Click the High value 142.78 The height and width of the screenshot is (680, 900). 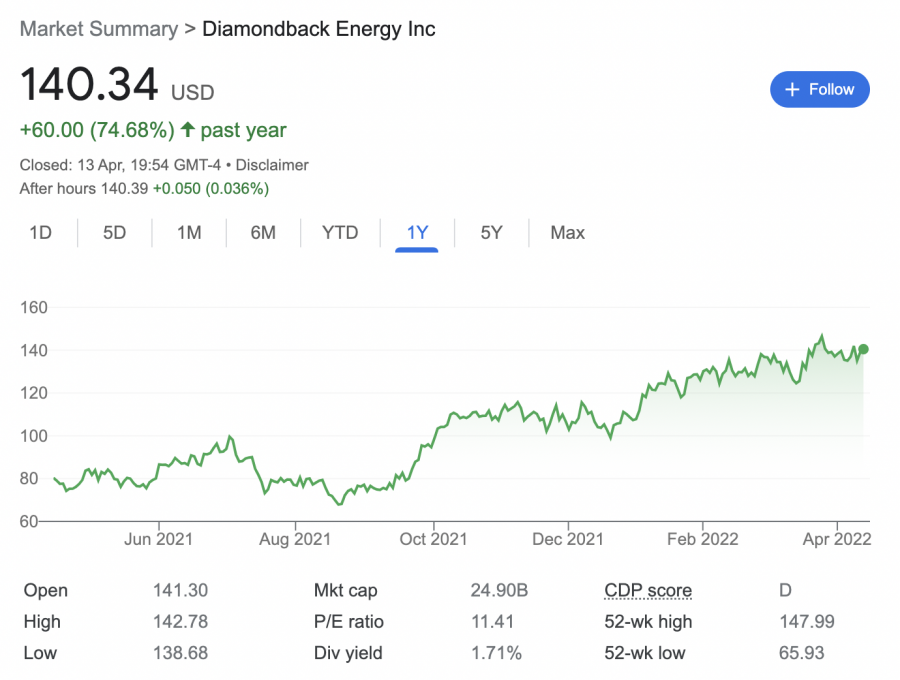pos(180,621)
